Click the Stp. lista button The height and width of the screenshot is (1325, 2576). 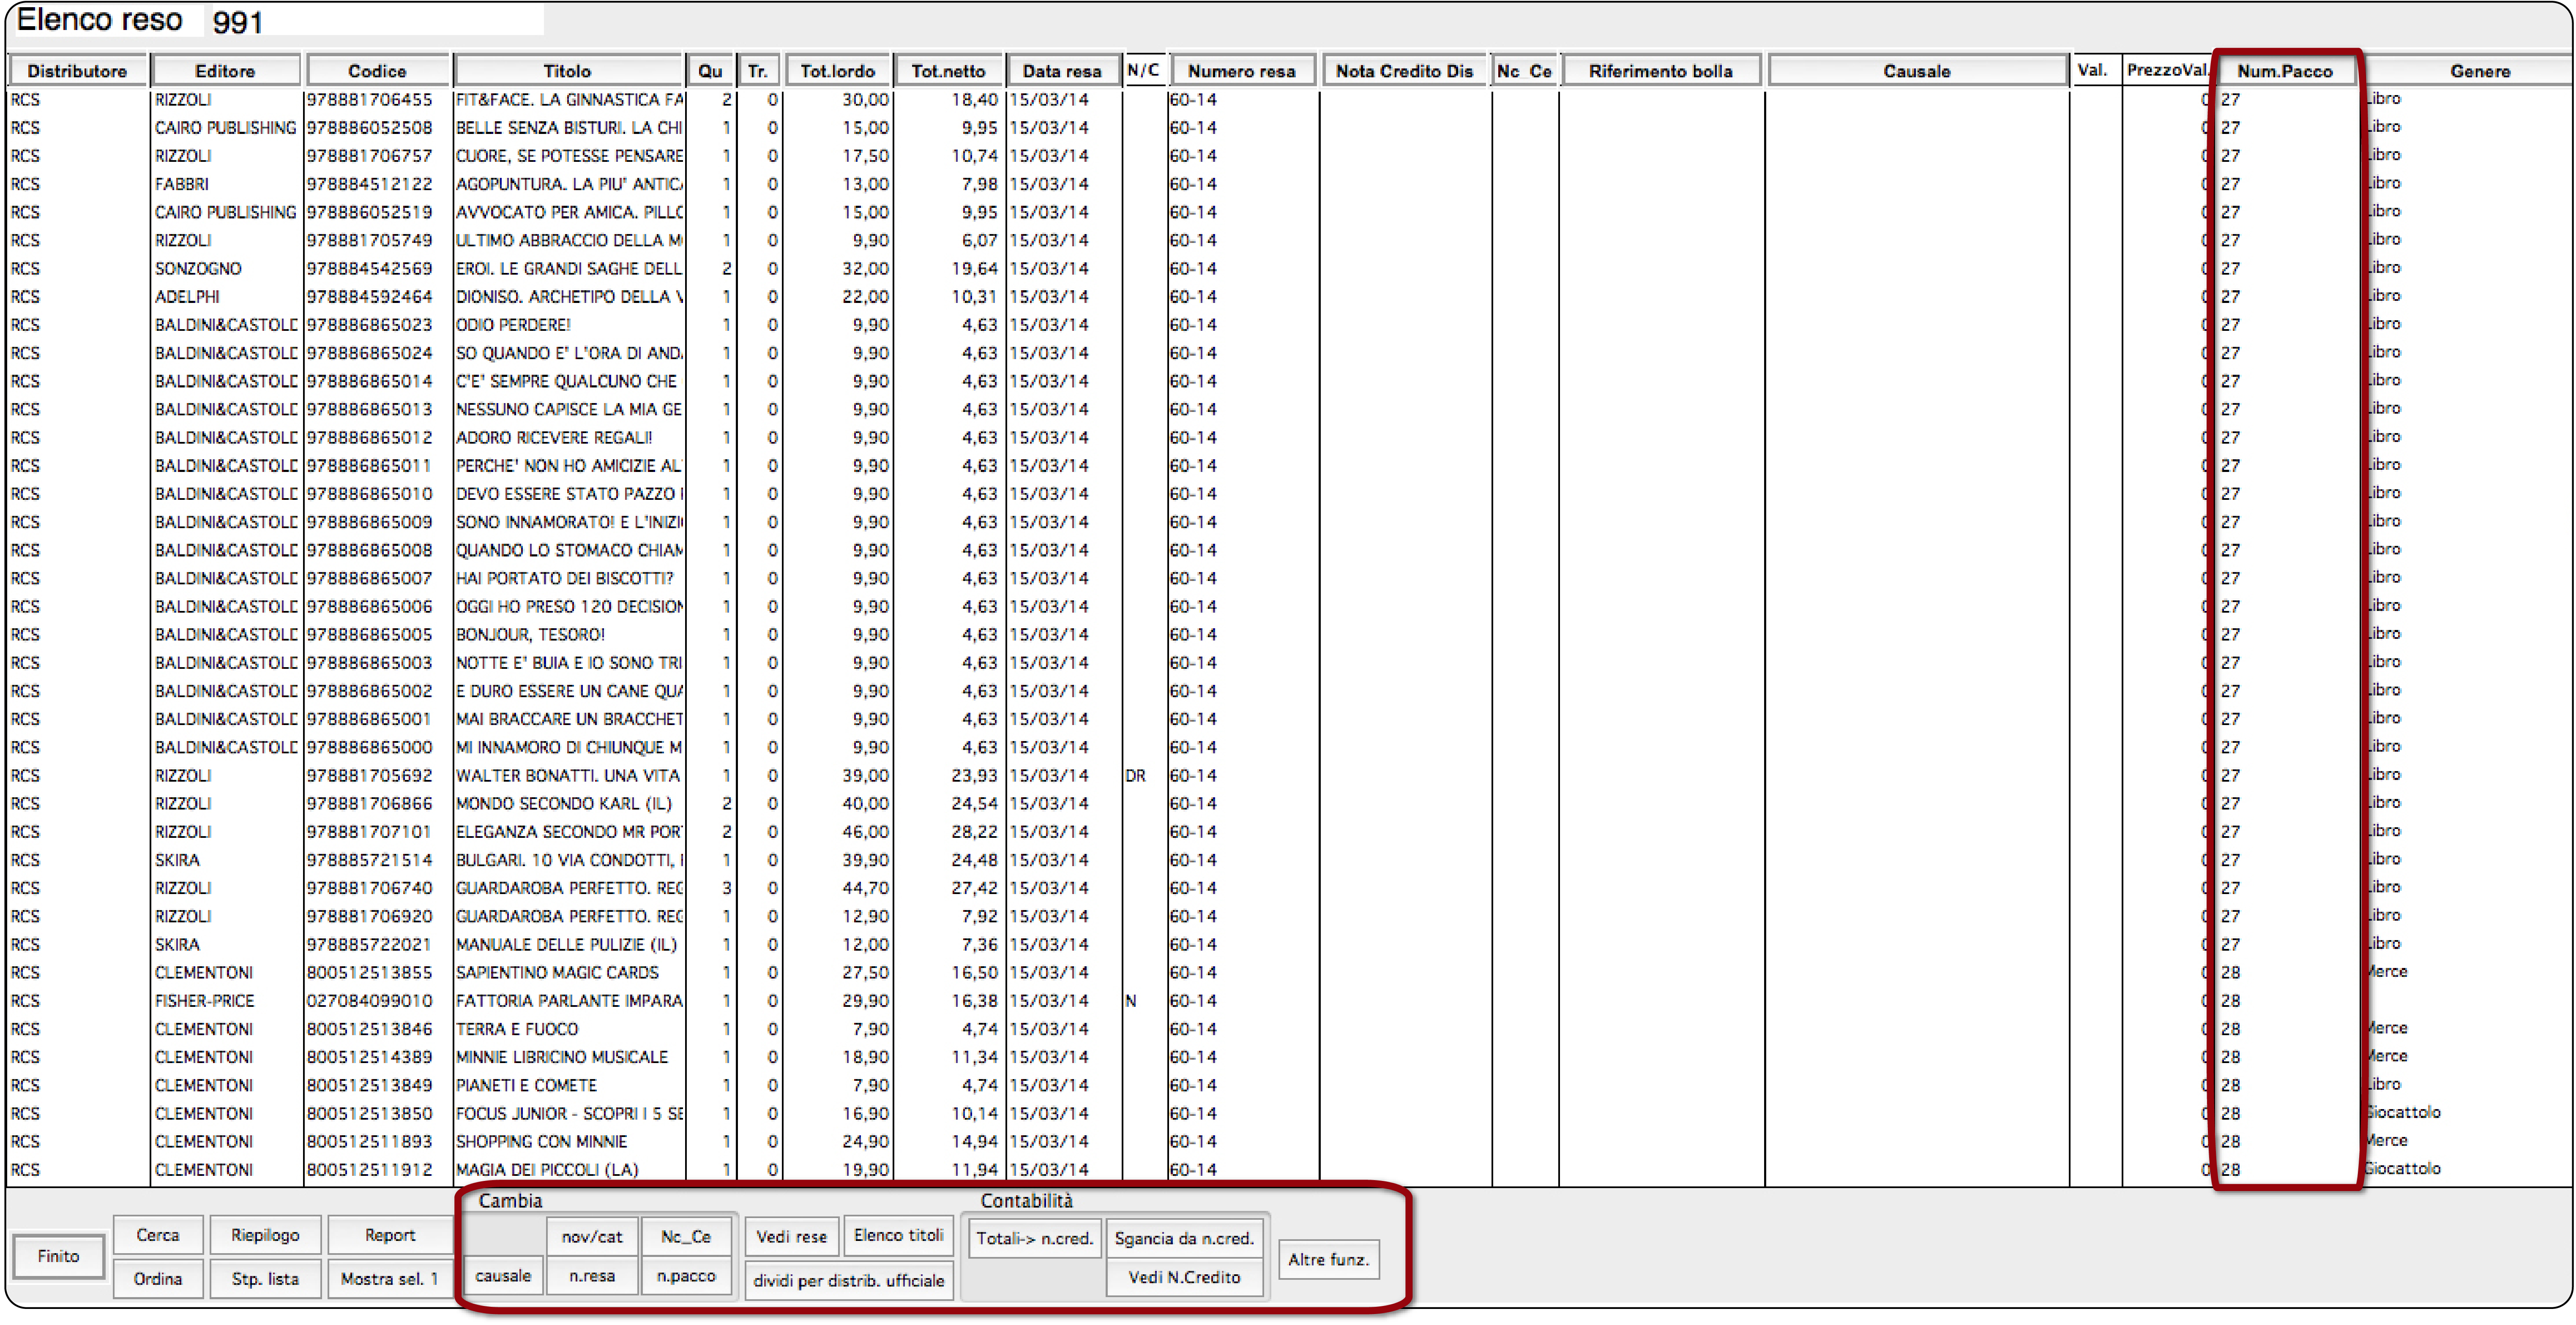[265, 1279]
